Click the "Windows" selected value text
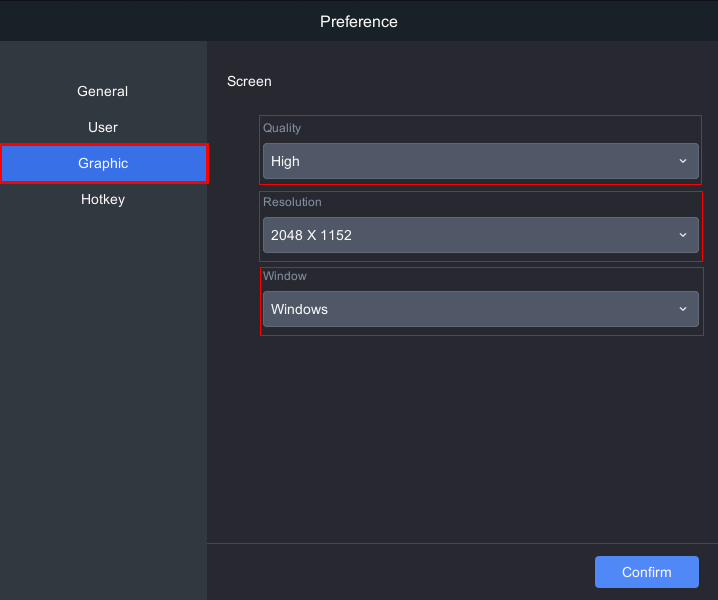The height and width of the screenshot is (600, 718). (299, 309)
